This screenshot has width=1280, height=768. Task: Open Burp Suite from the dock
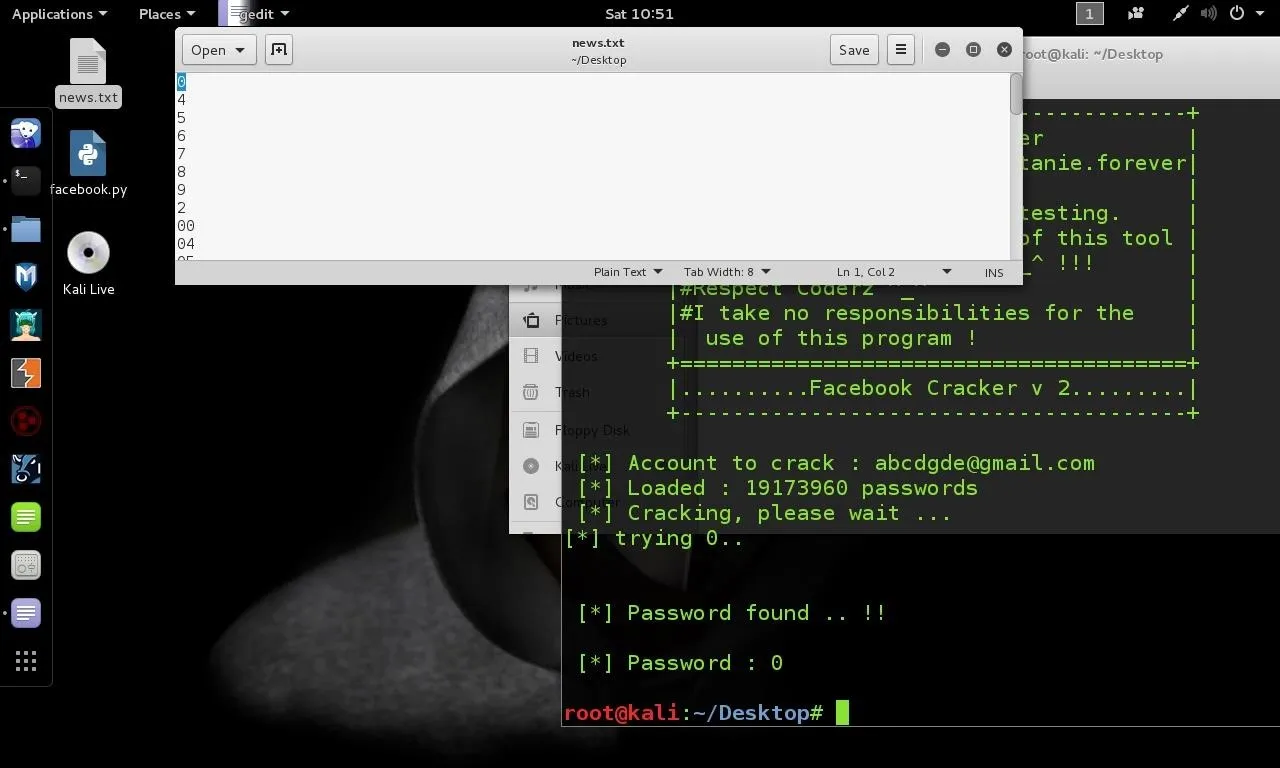[x=26, y=373]
